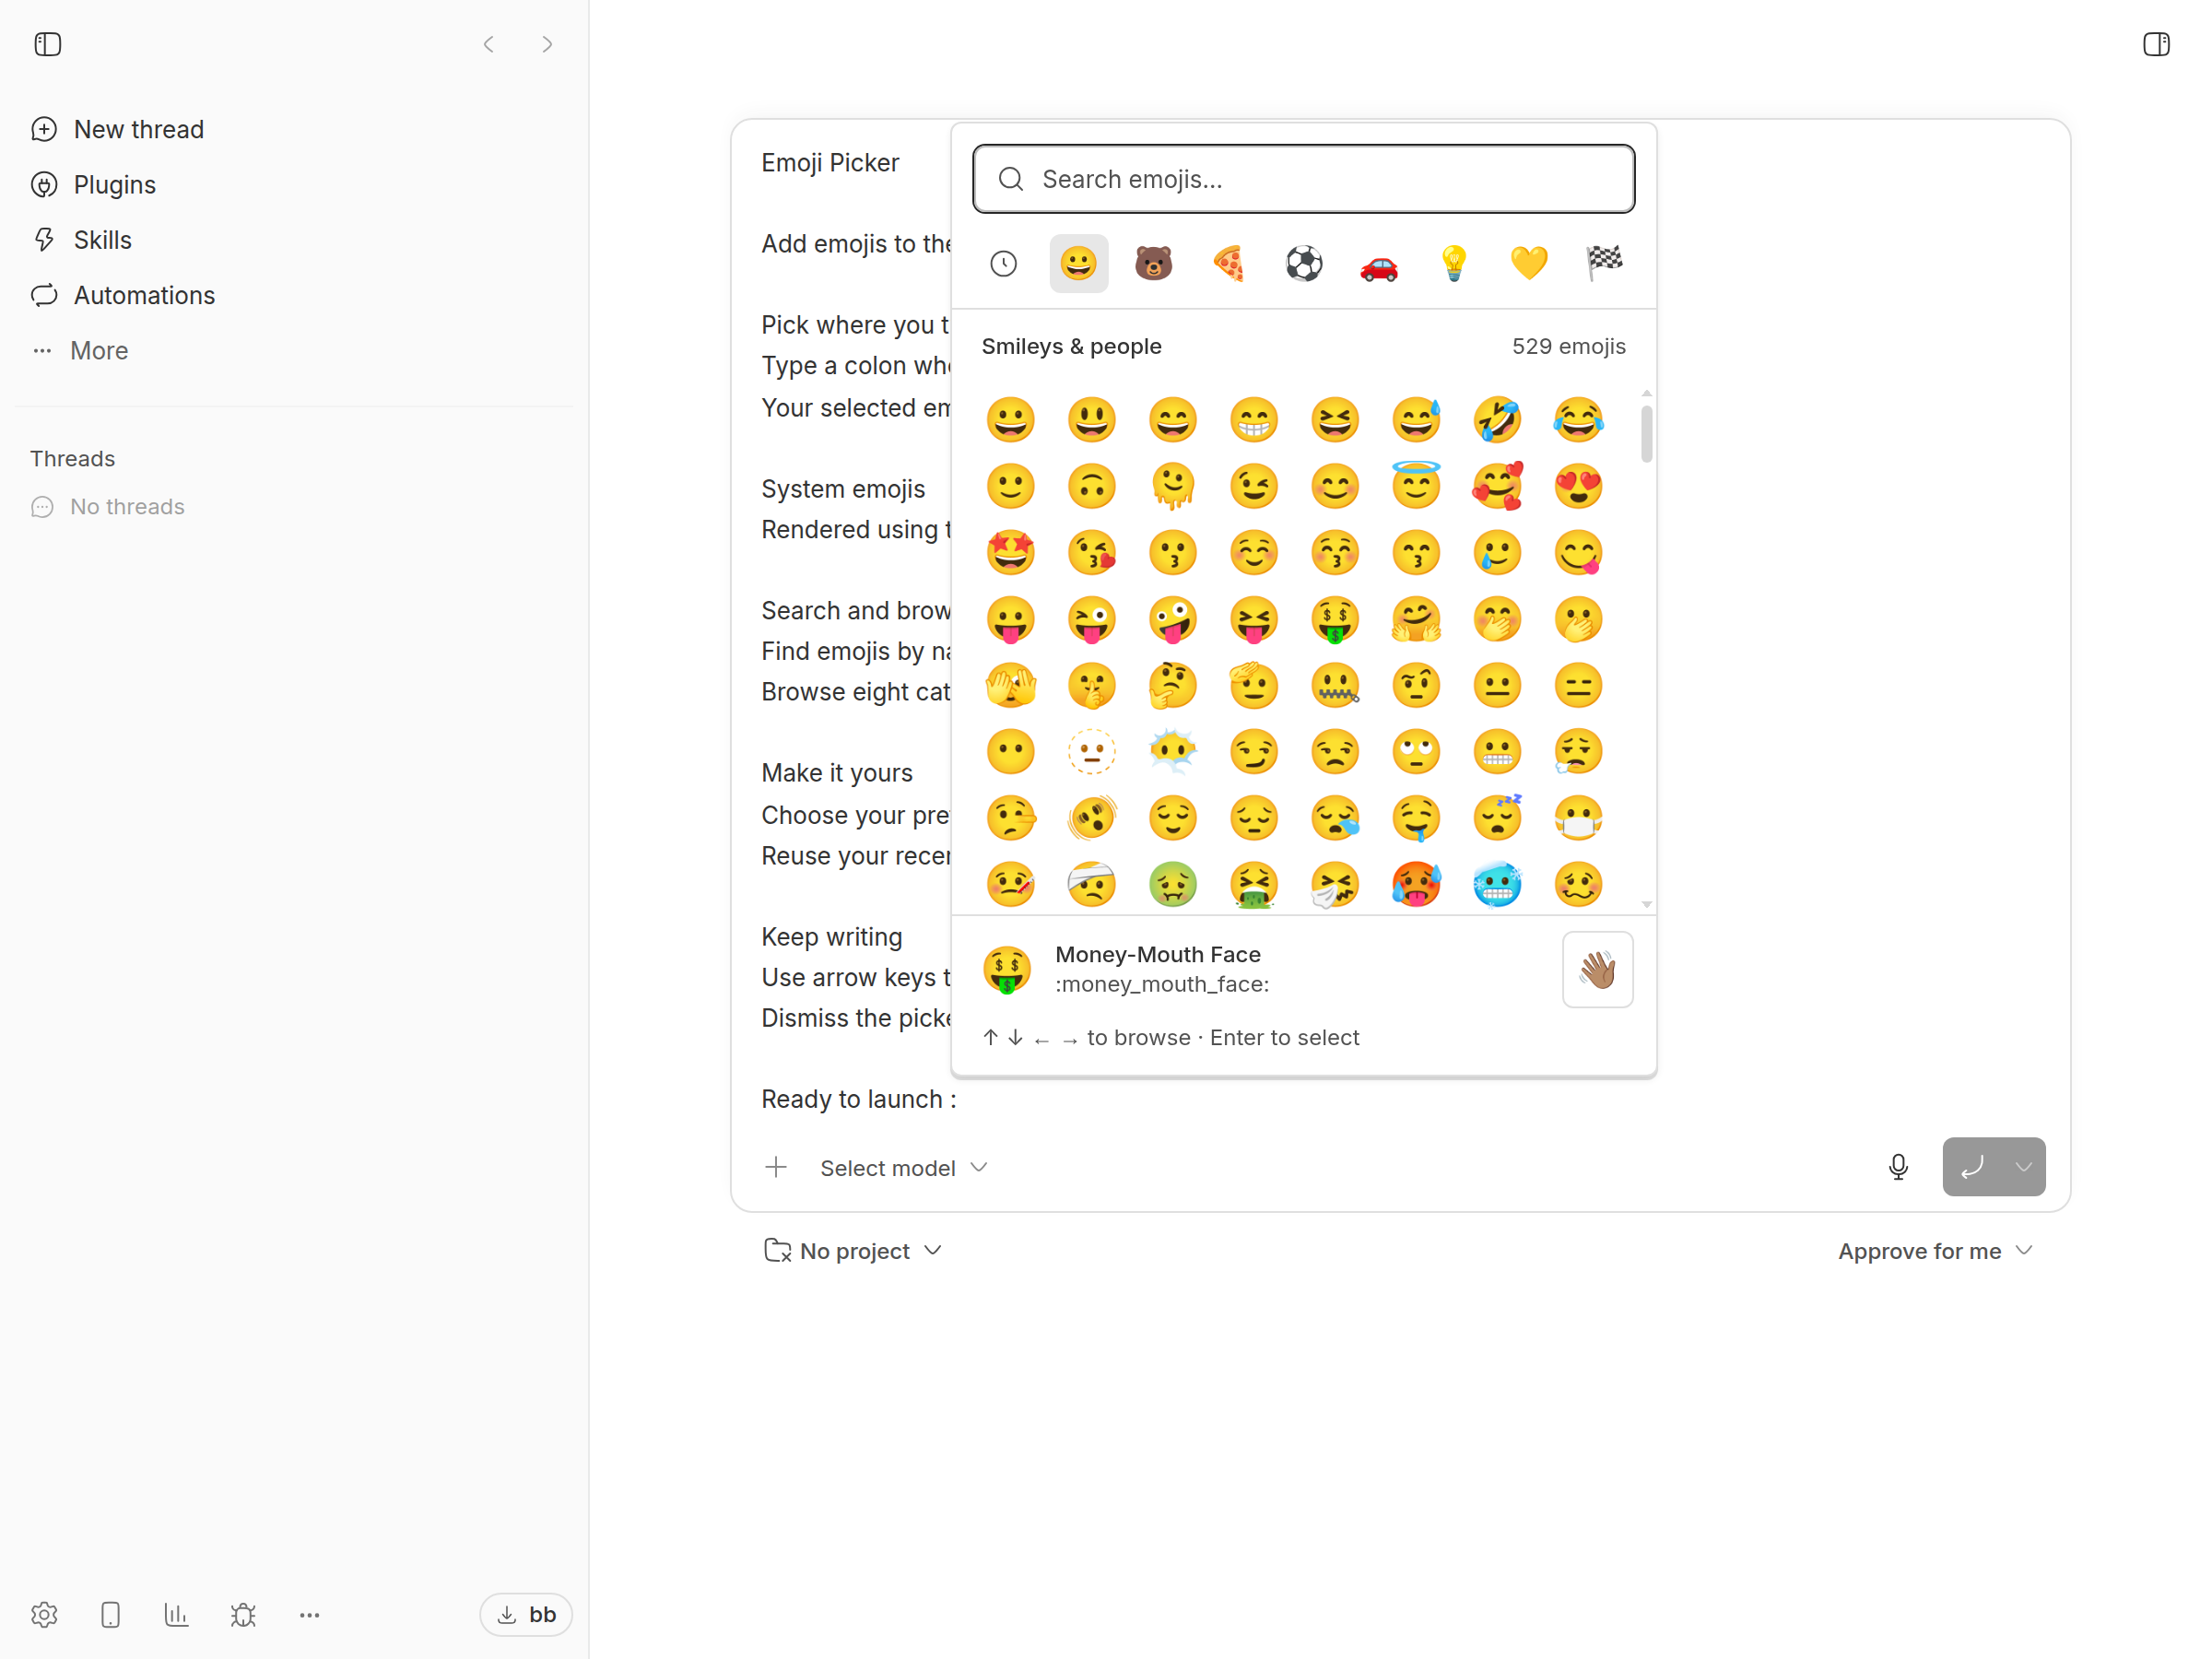Add attachment with the plus icon
2212x1659 pixels.
776,1167
